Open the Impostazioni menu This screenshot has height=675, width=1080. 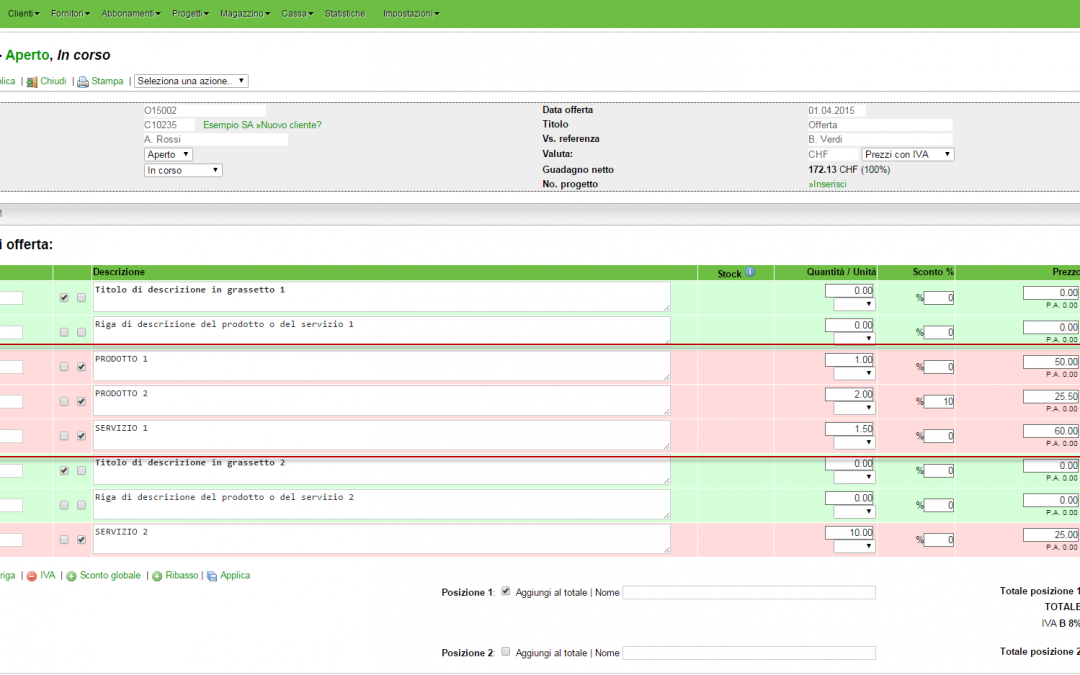(x=410, y=14)
